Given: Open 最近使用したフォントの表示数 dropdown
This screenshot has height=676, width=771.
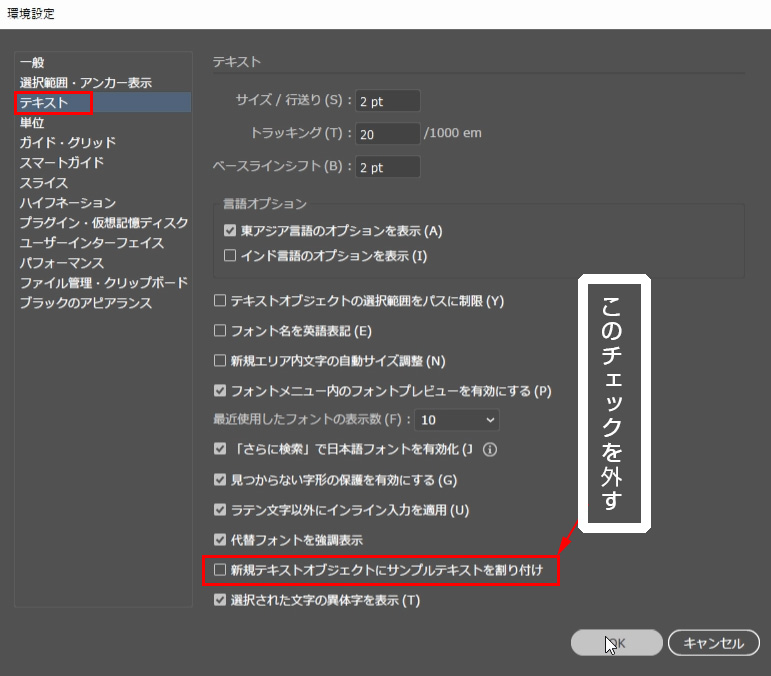Looking at the screenshot, I should 457,420.
